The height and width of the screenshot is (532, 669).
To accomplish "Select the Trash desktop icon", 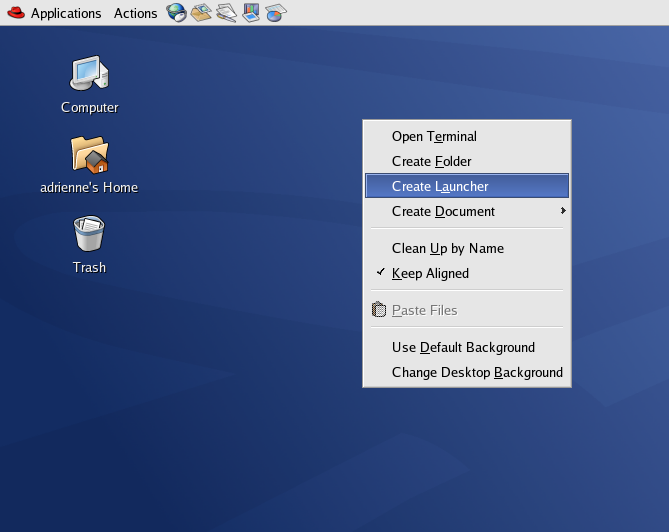I will click(x=89, y=234).
